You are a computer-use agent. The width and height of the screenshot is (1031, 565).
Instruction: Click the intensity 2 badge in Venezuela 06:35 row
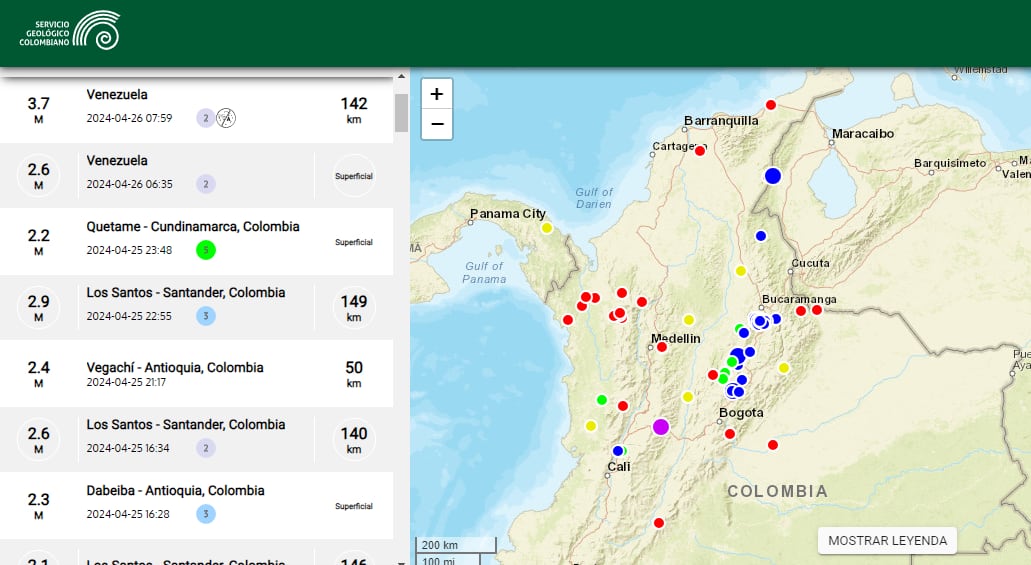click(206, 184)
